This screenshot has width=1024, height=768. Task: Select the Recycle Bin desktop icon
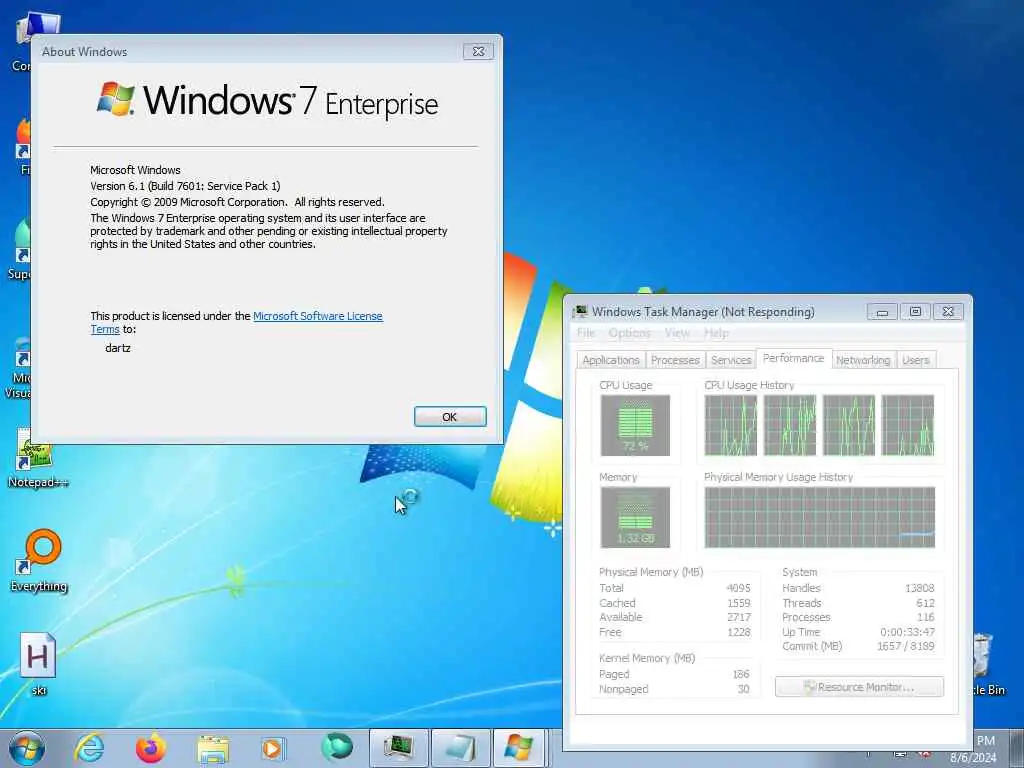click(x=987, y=663)
